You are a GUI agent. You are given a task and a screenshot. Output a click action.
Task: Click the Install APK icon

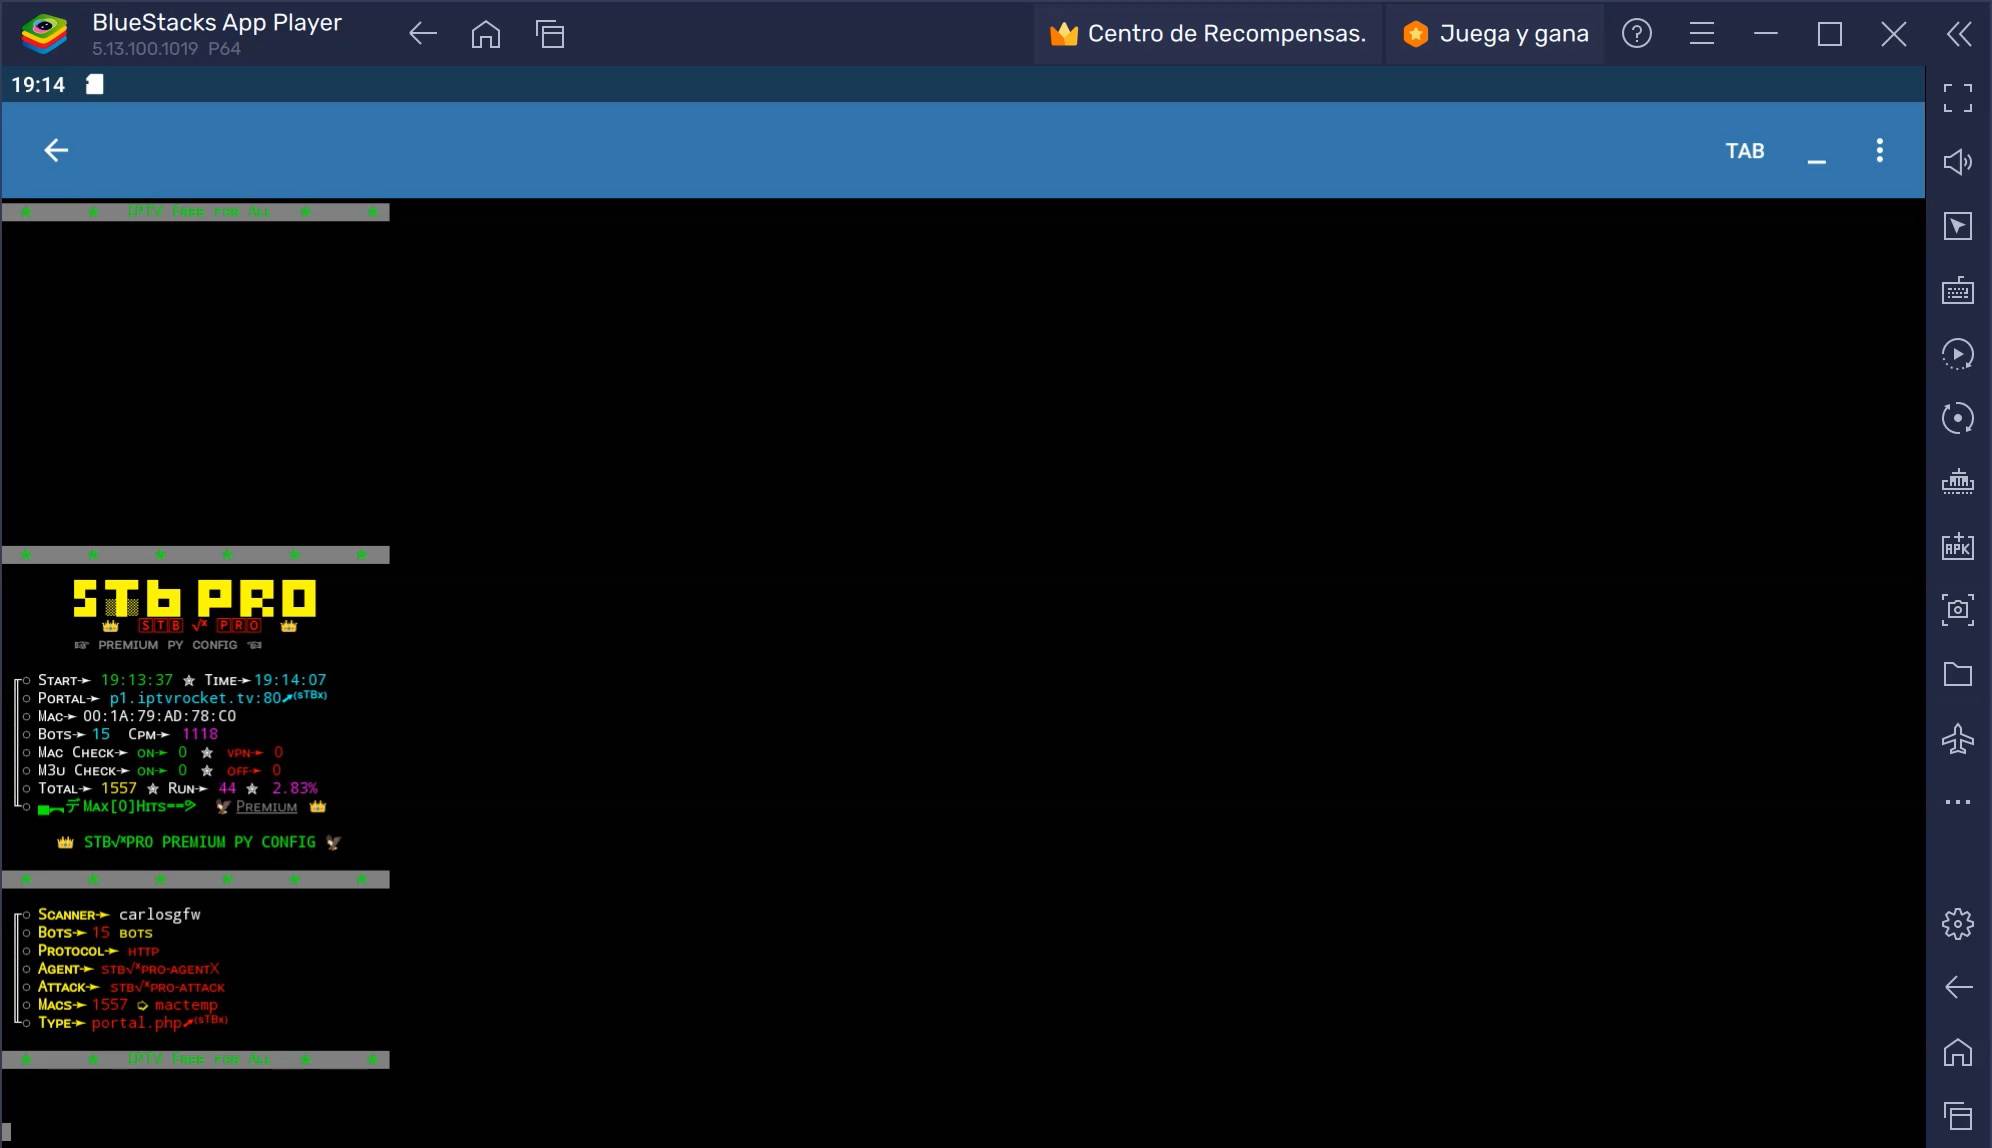coord(1957,546)
